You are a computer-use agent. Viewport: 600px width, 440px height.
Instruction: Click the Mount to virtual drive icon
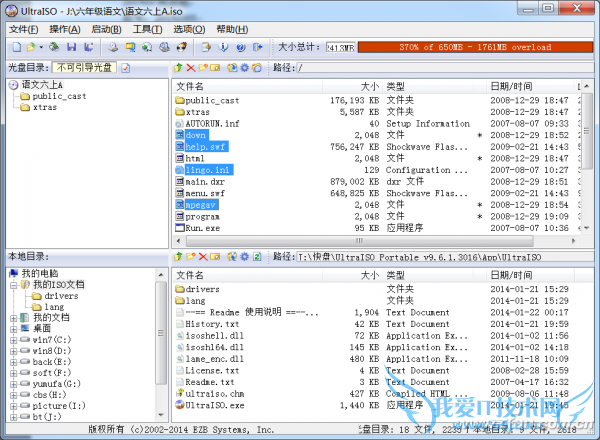(x=165, y=47)
